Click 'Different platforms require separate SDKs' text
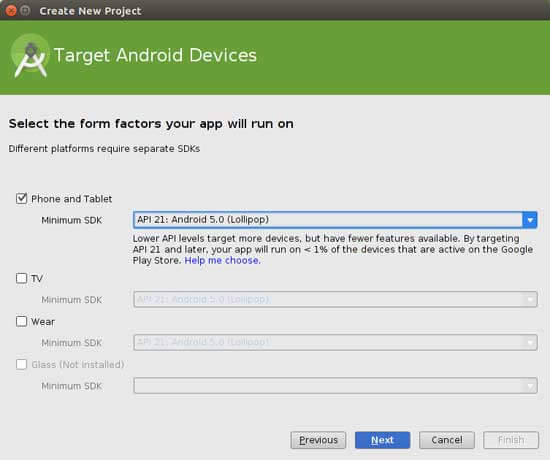Screen dimensions: 550x460 click(x=104, y=149)
